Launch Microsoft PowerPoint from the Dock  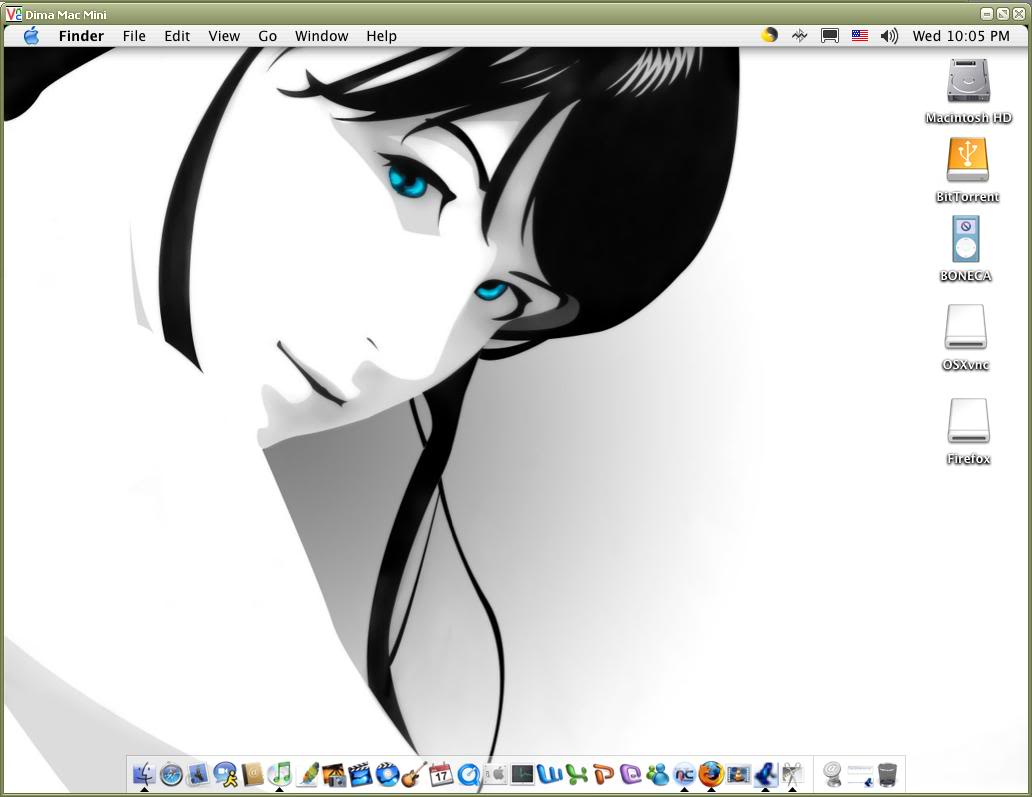point(604,774)
